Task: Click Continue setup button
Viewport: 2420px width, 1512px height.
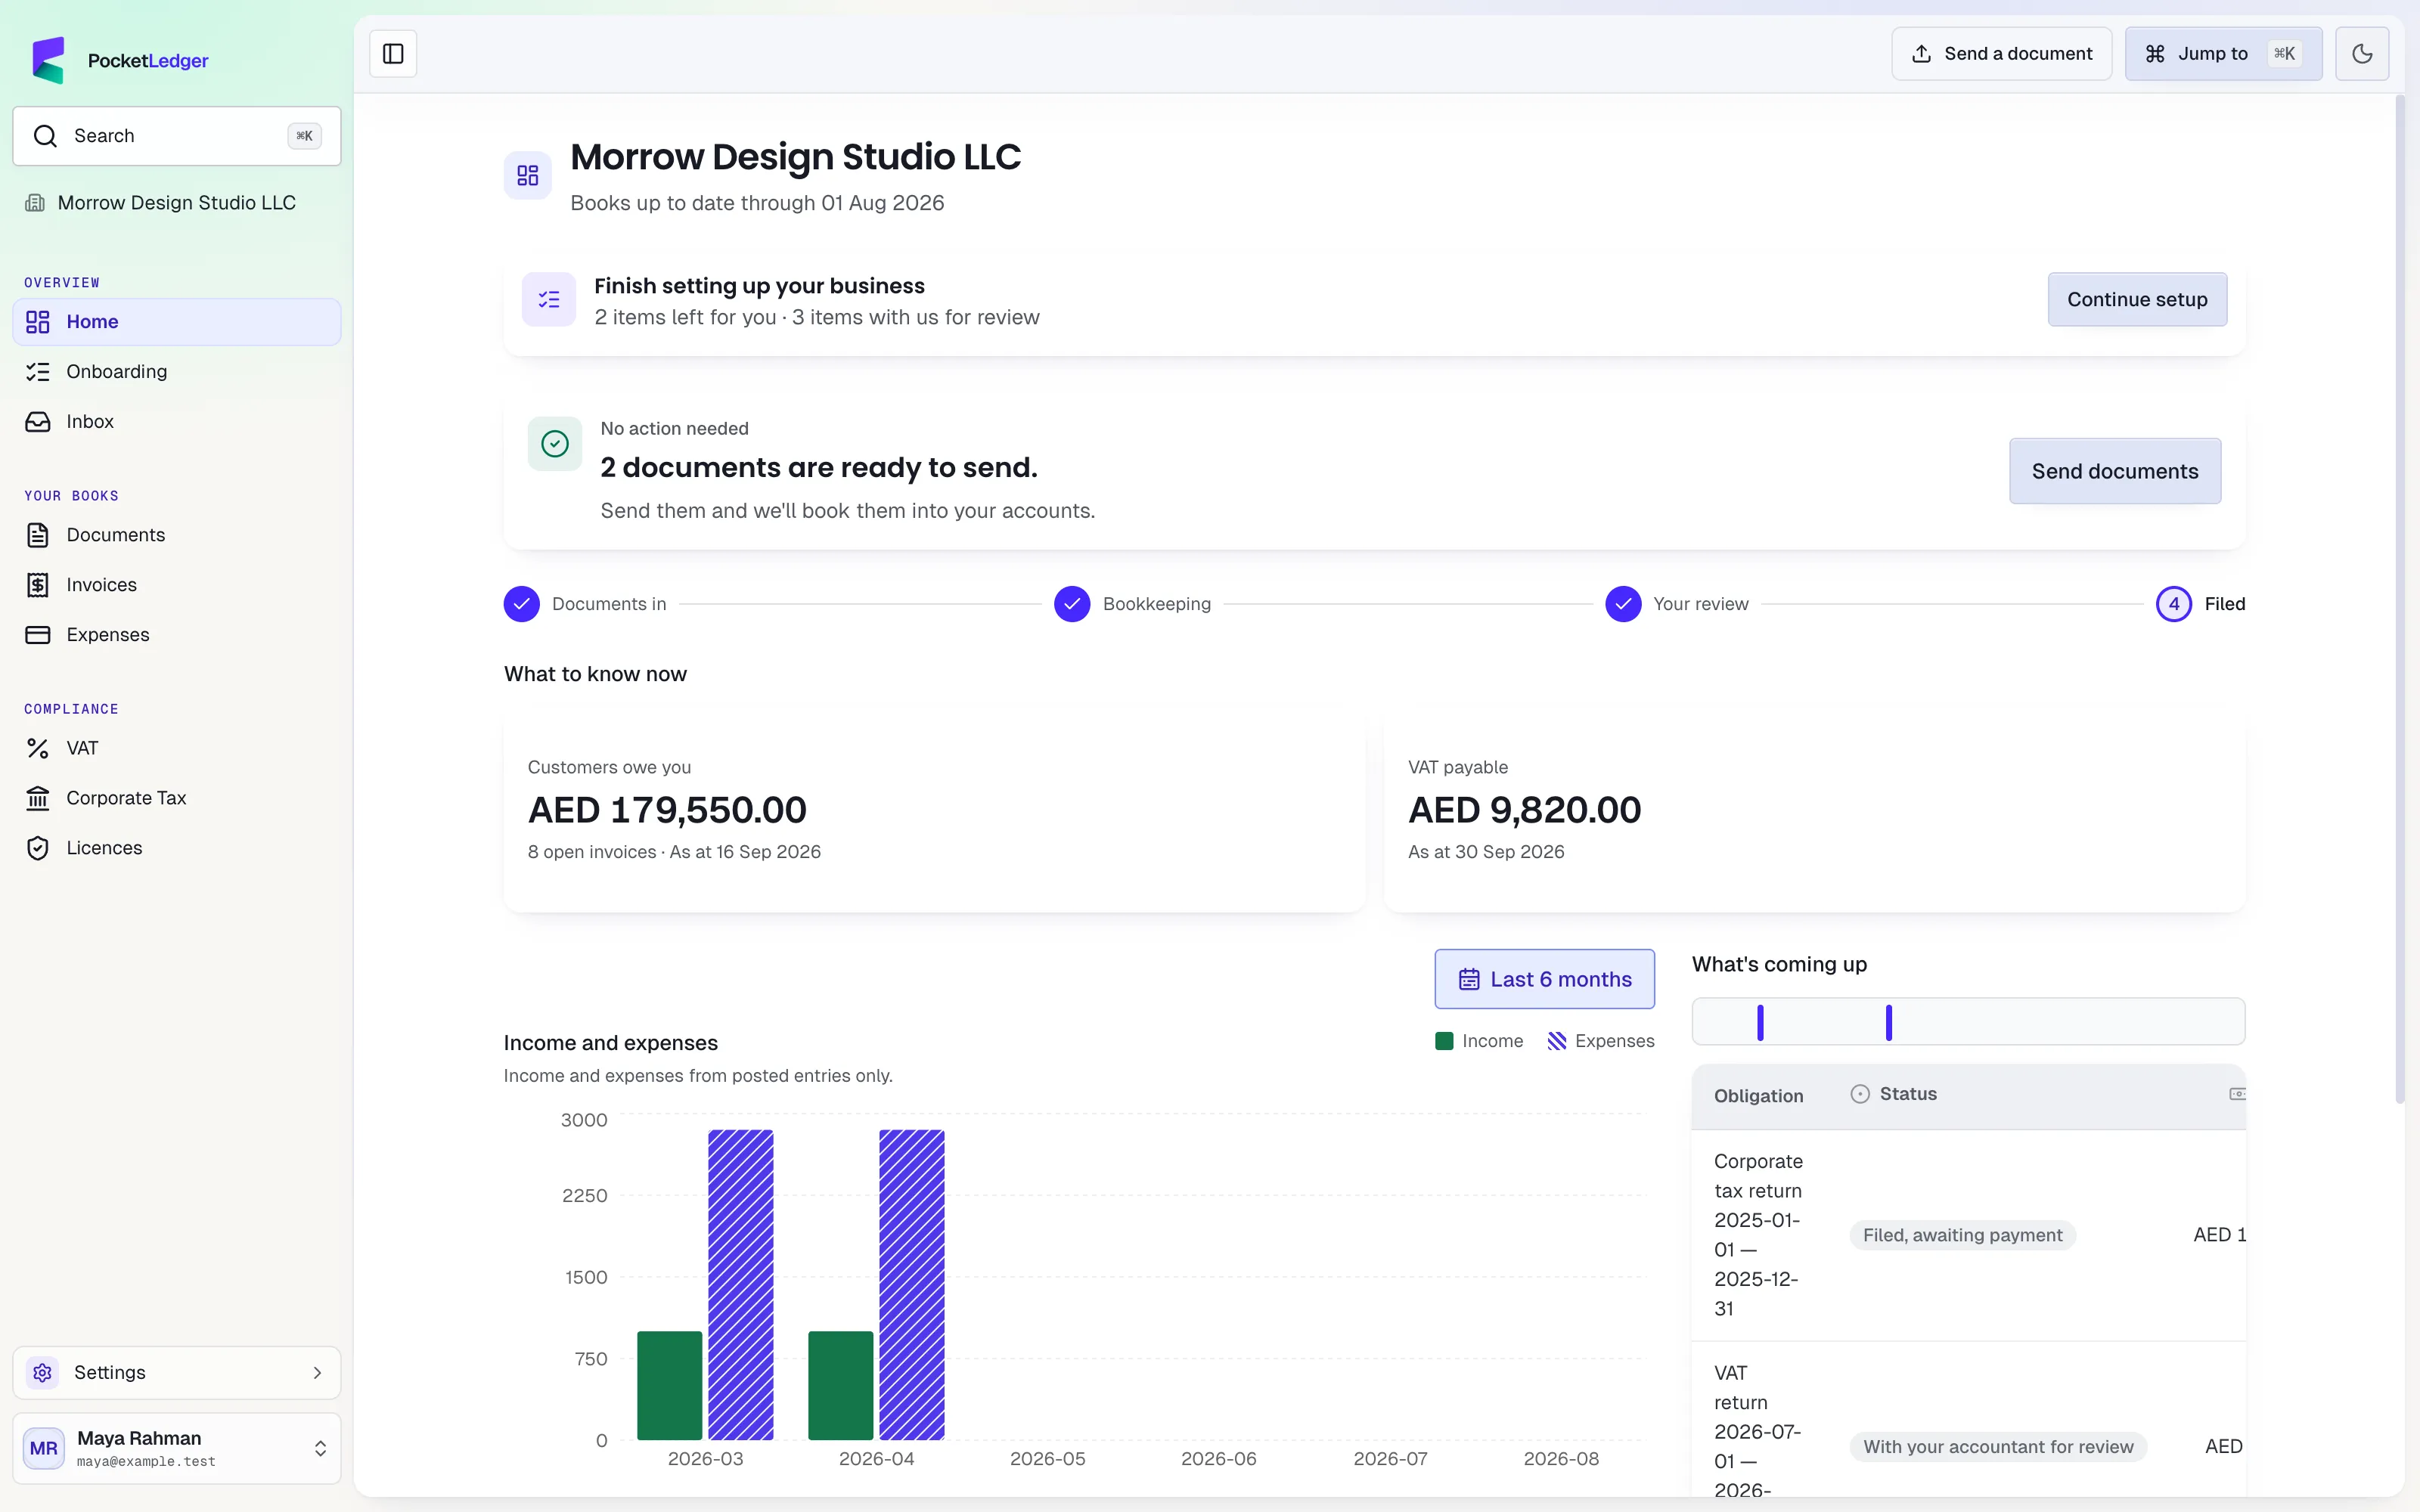Action: (x=2137, y=299)
